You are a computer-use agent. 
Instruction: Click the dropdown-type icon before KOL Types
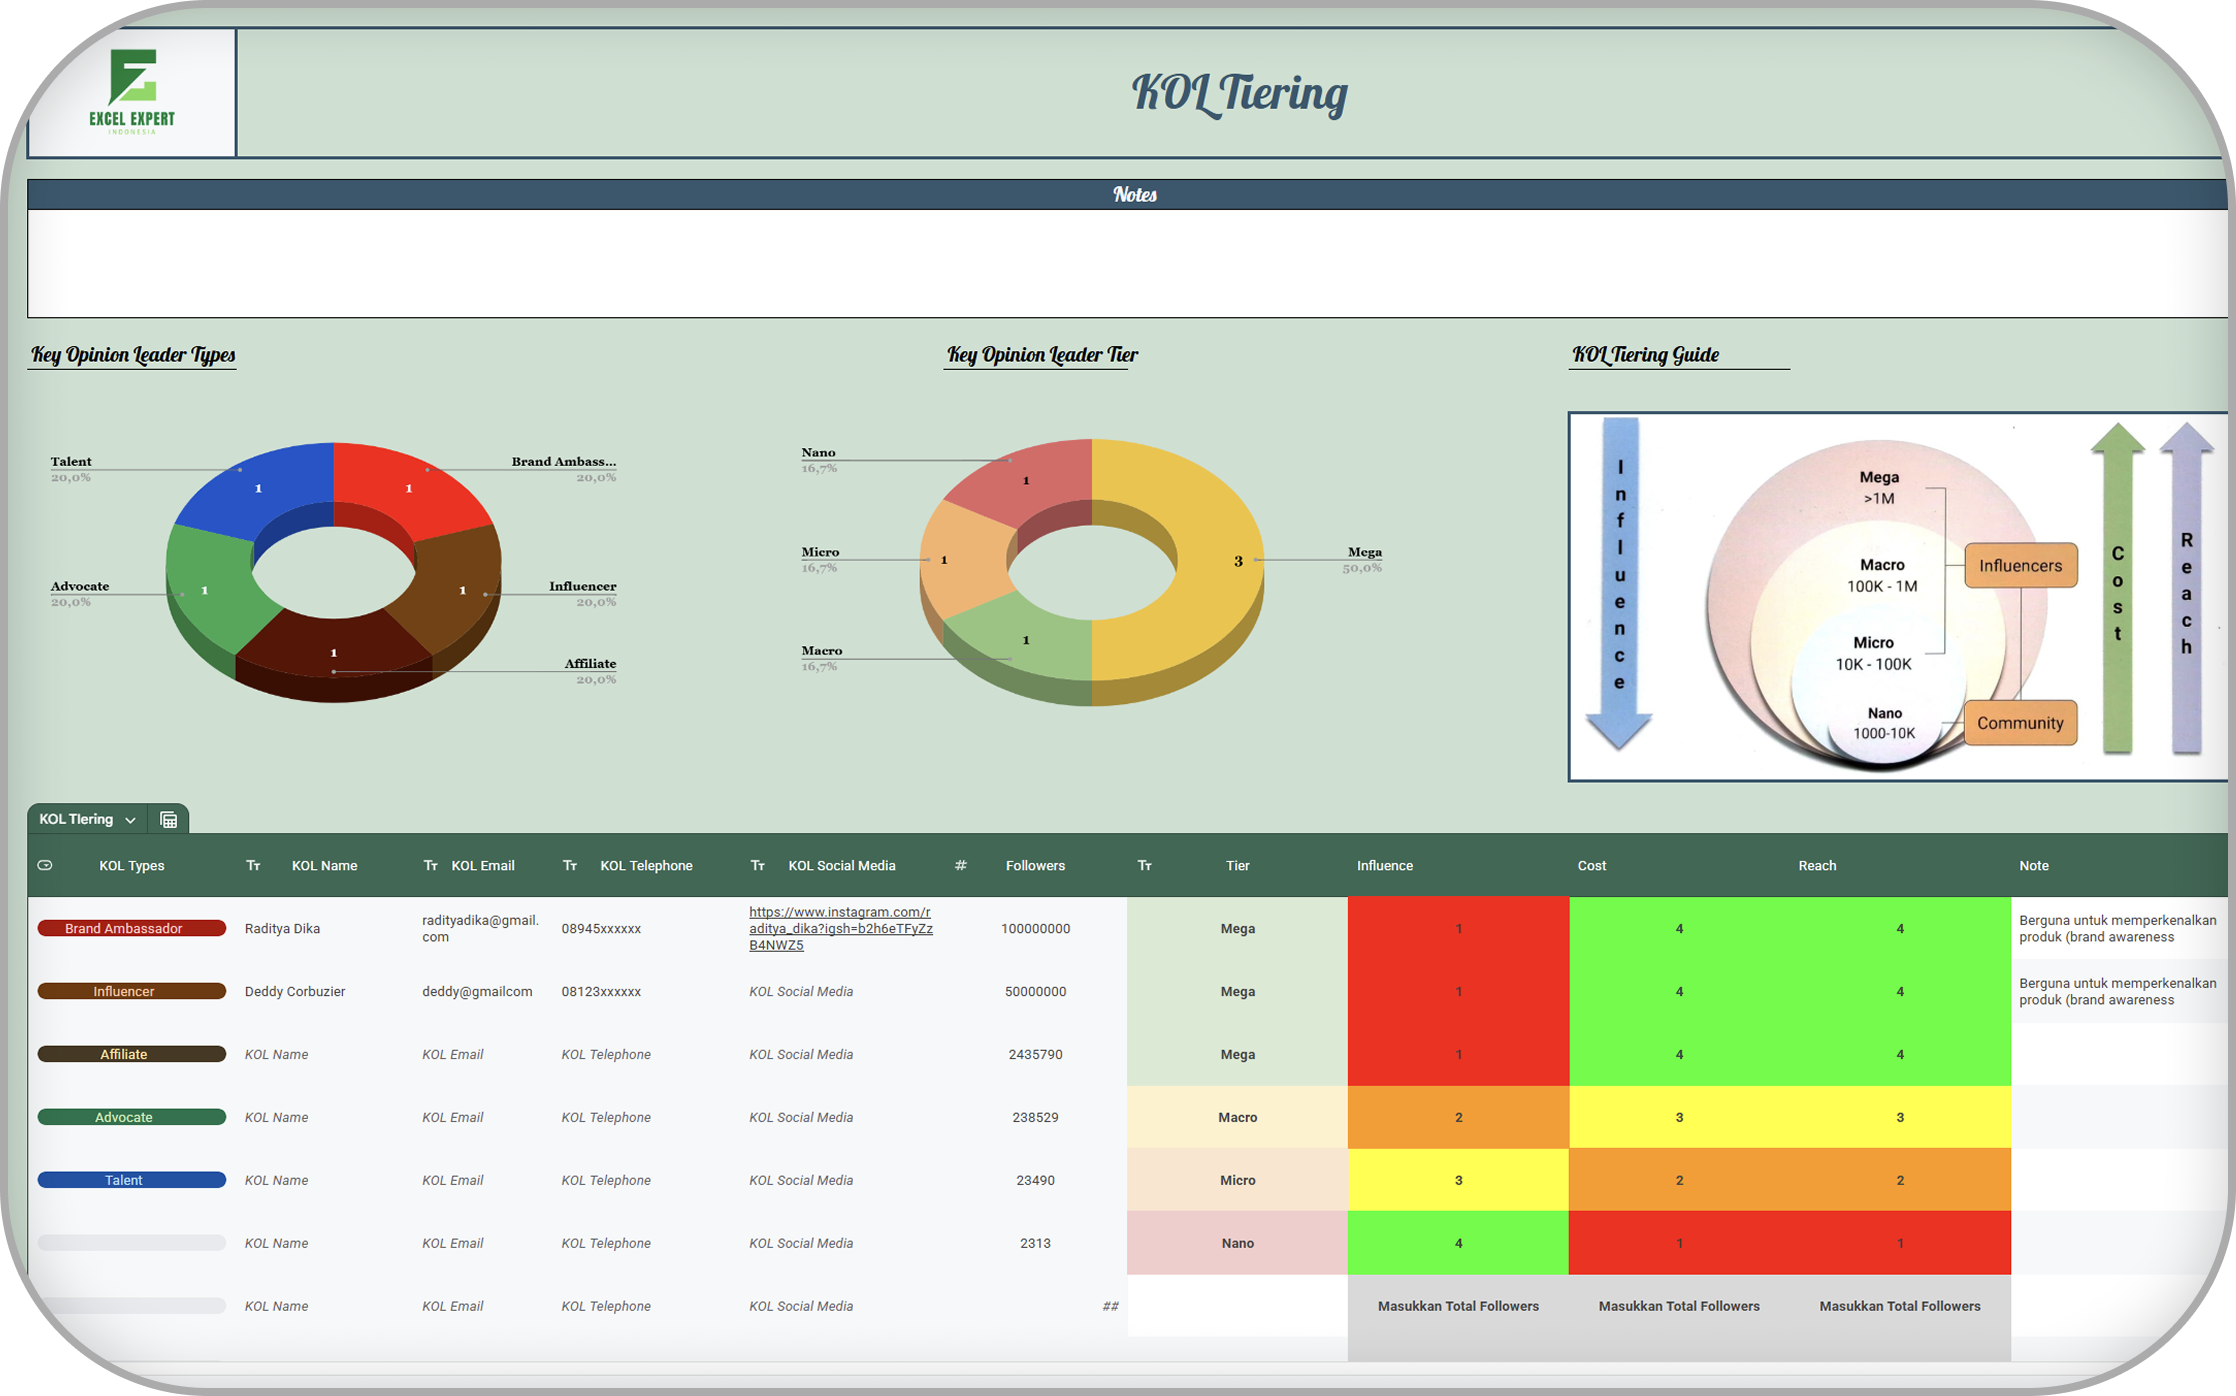[x=45, y=866]
